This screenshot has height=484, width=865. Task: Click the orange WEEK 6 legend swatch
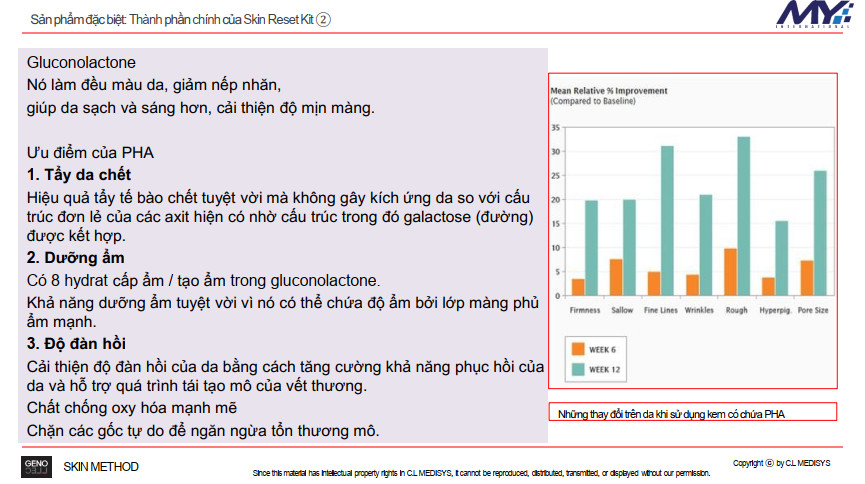coord(578,349)
